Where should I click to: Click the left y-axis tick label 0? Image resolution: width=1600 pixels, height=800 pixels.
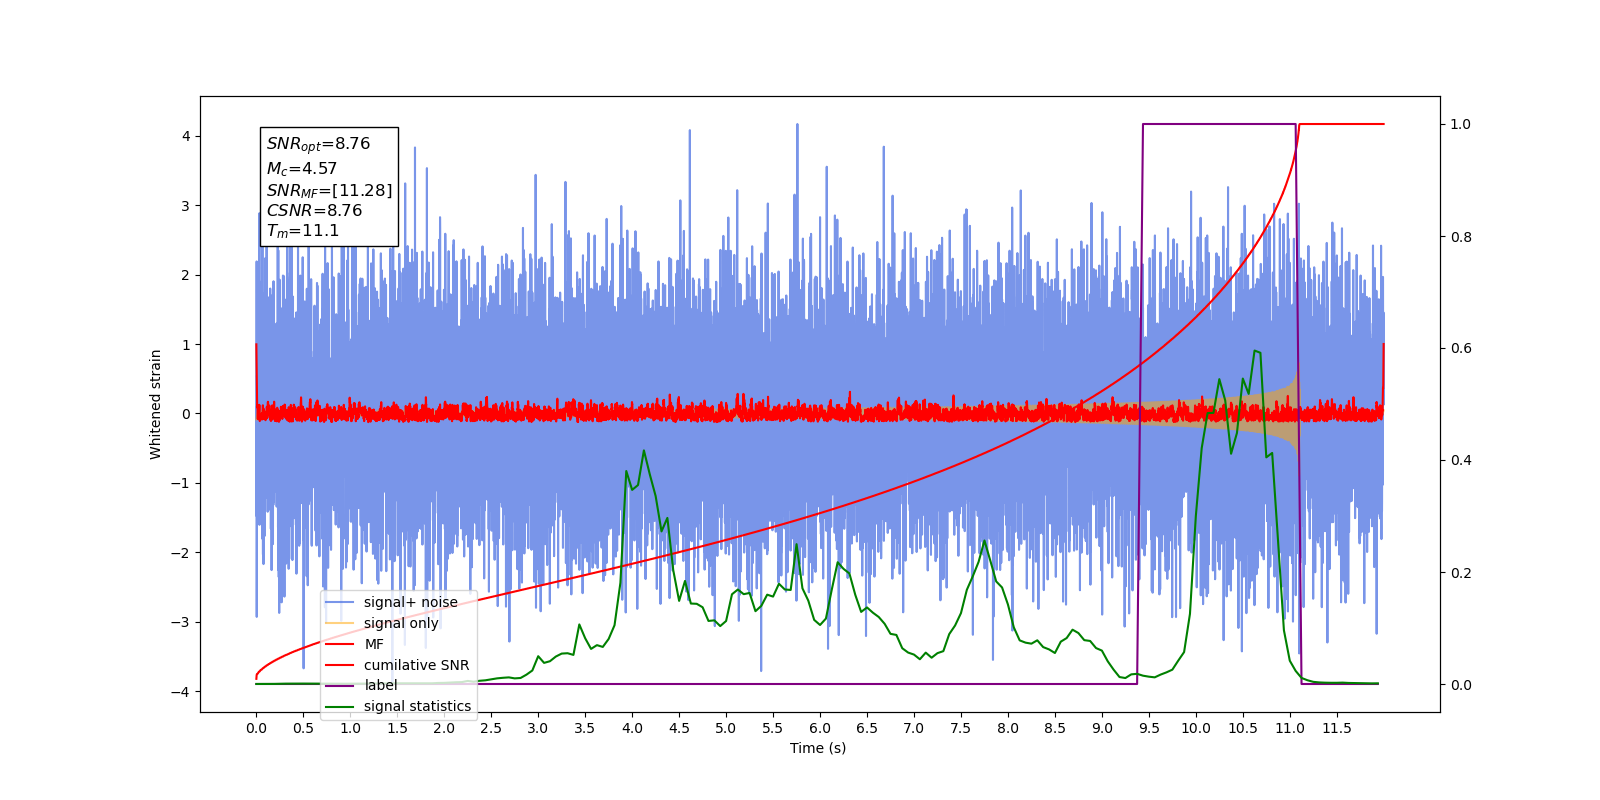click(186, 414)
